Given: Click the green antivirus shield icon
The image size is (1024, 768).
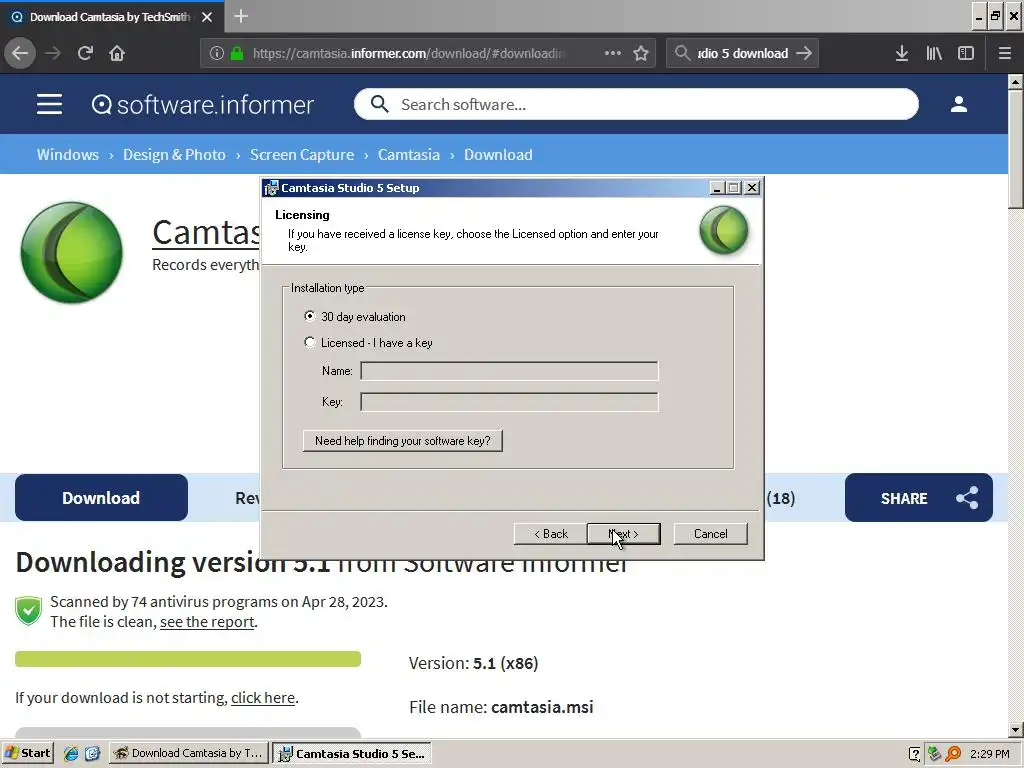Looking at the screenshot, I should (29, 611).
